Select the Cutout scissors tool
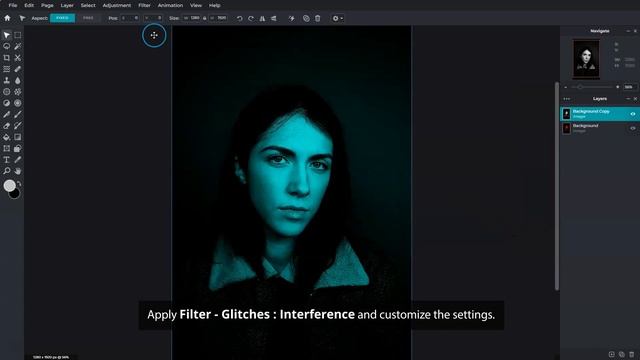This screenshot has width=640, height=360. click(x=18, y=58)
